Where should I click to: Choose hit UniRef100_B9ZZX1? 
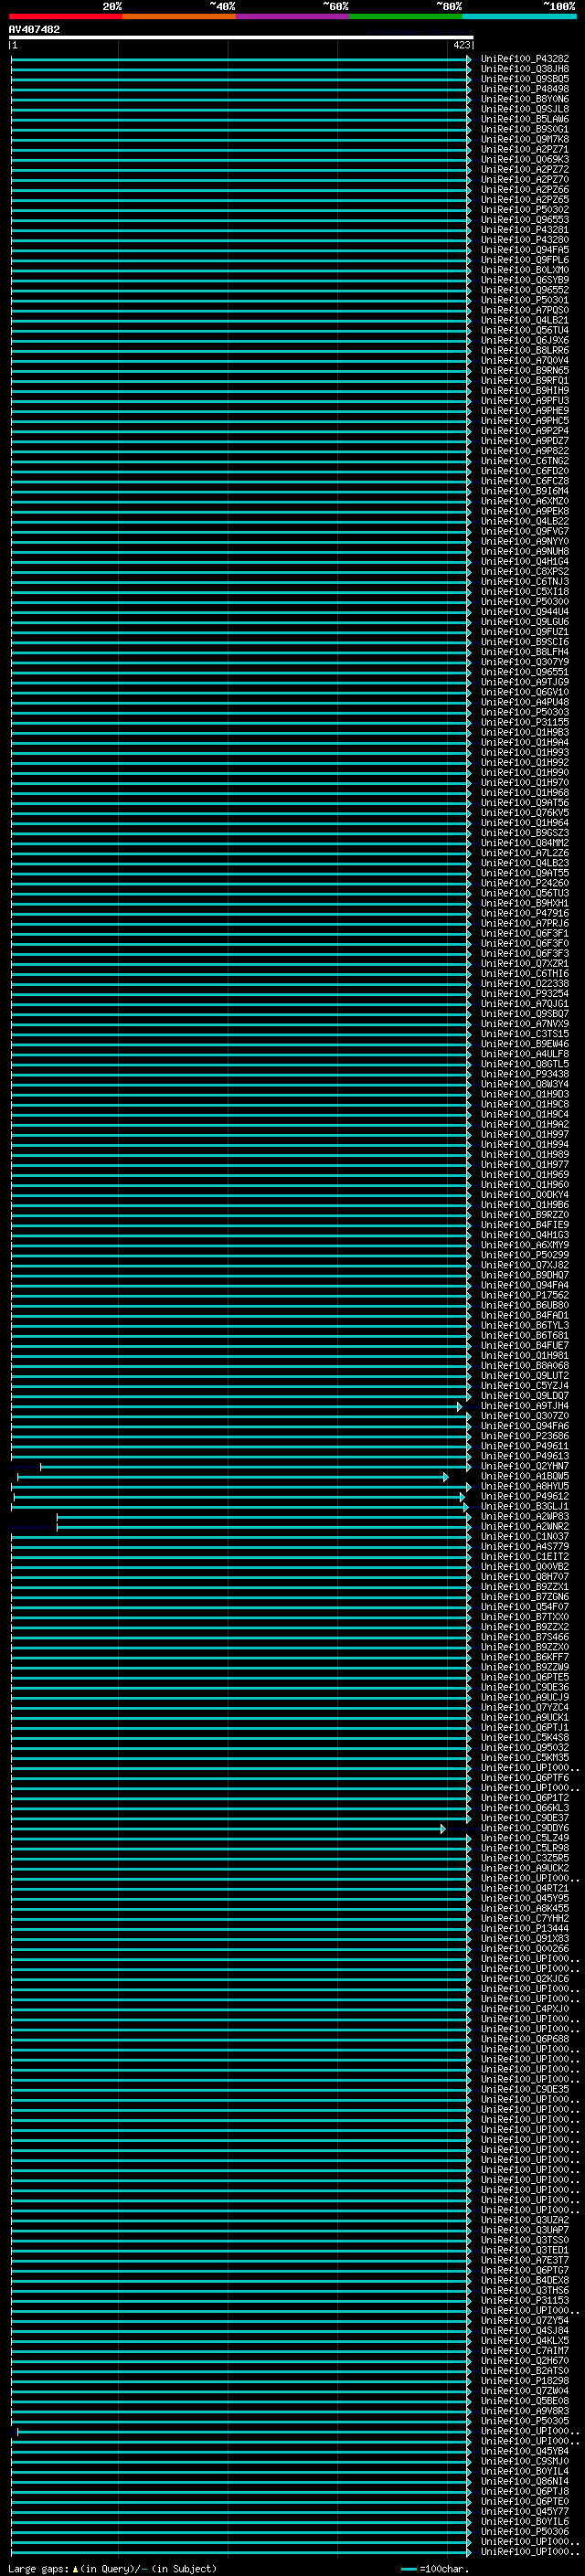[x=524, y=1587]
